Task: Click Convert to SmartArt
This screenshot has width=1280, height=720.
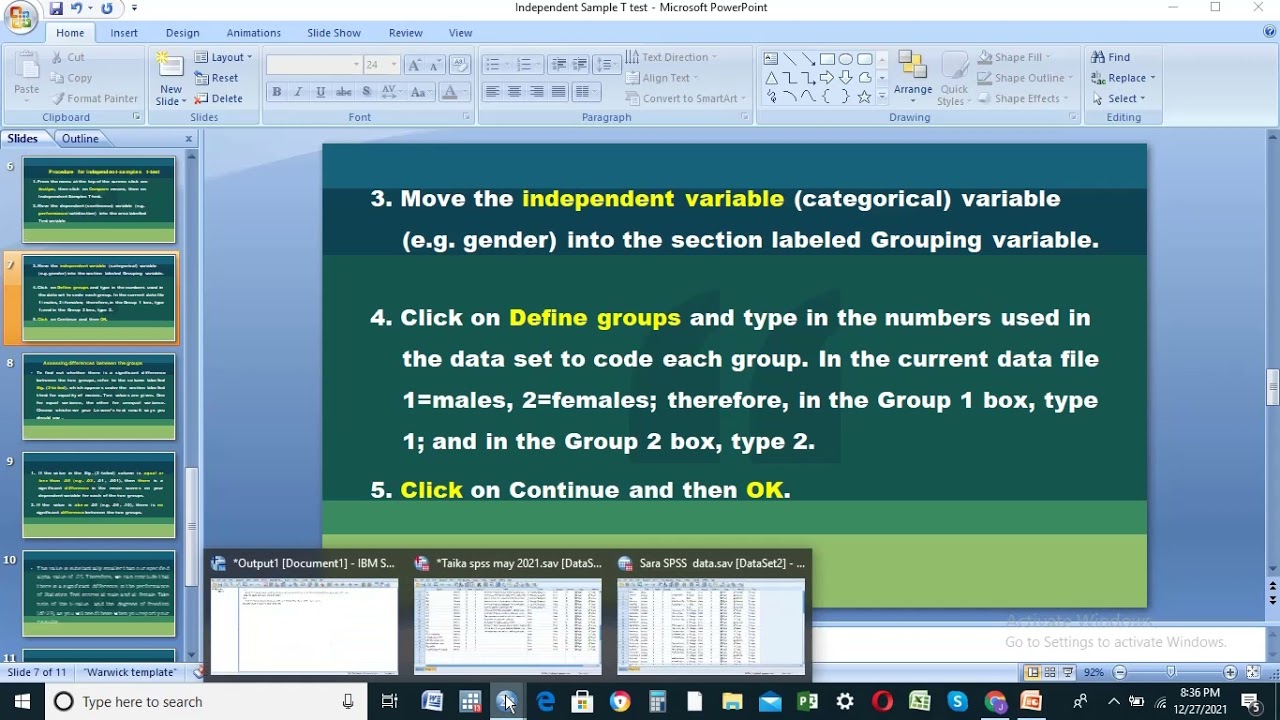Action: click(686, 98)
